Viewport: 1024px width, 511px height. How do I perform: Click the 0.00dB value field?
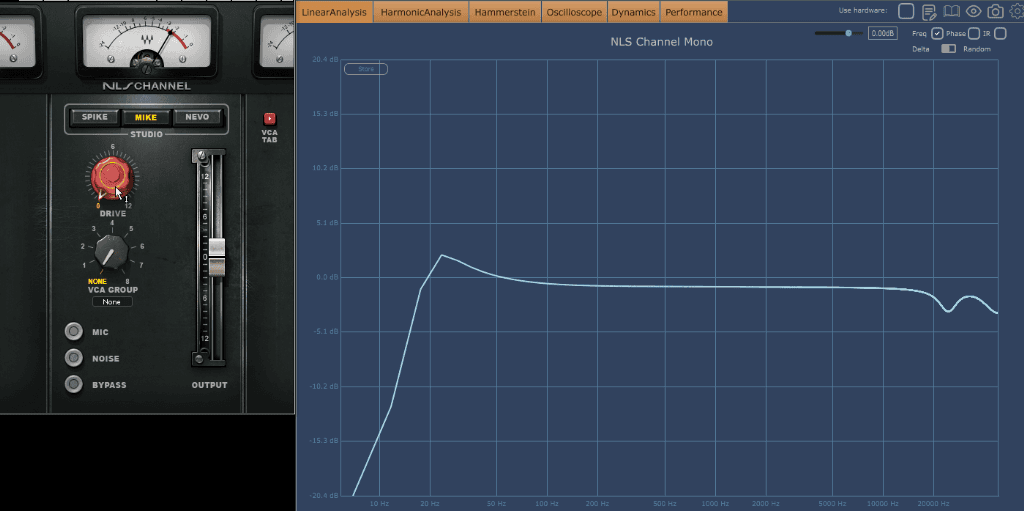883,33
